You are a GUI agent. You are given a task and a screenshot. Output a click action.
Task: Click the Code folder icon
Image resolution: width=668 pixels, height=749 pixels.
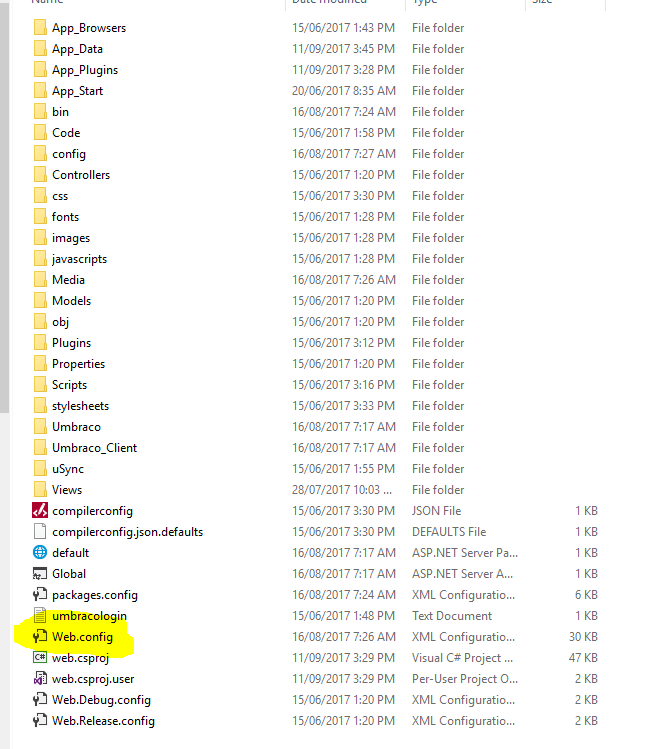pyautogui.click(x=40, y=133)
